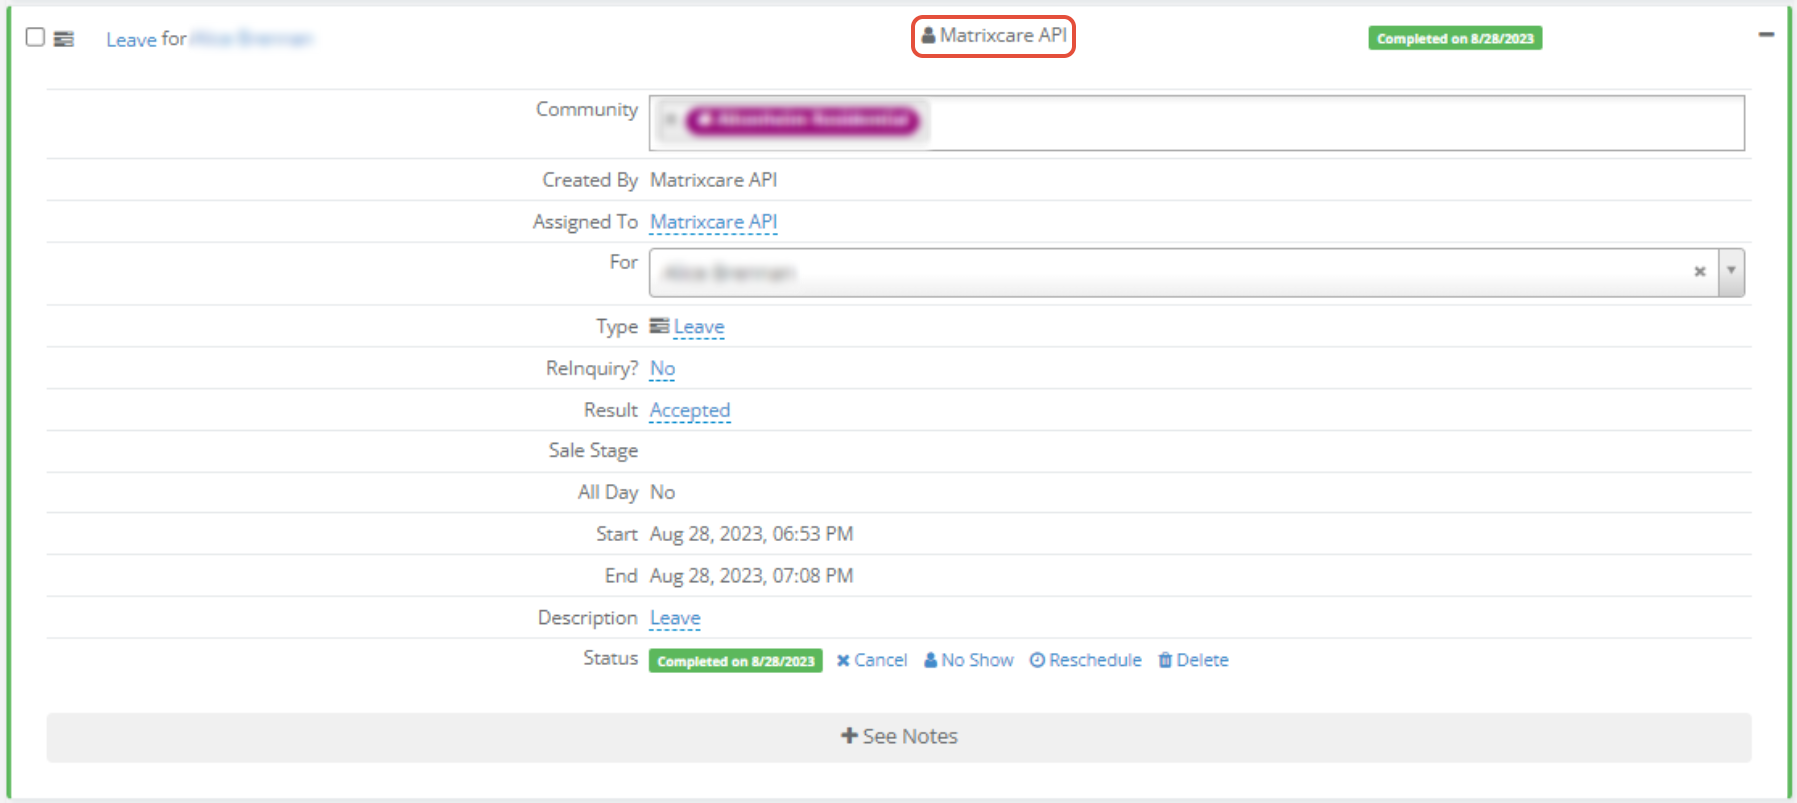Click the All Day 'No' value
This screenshot has width=1797, height=803.
(x=662, y=492)
